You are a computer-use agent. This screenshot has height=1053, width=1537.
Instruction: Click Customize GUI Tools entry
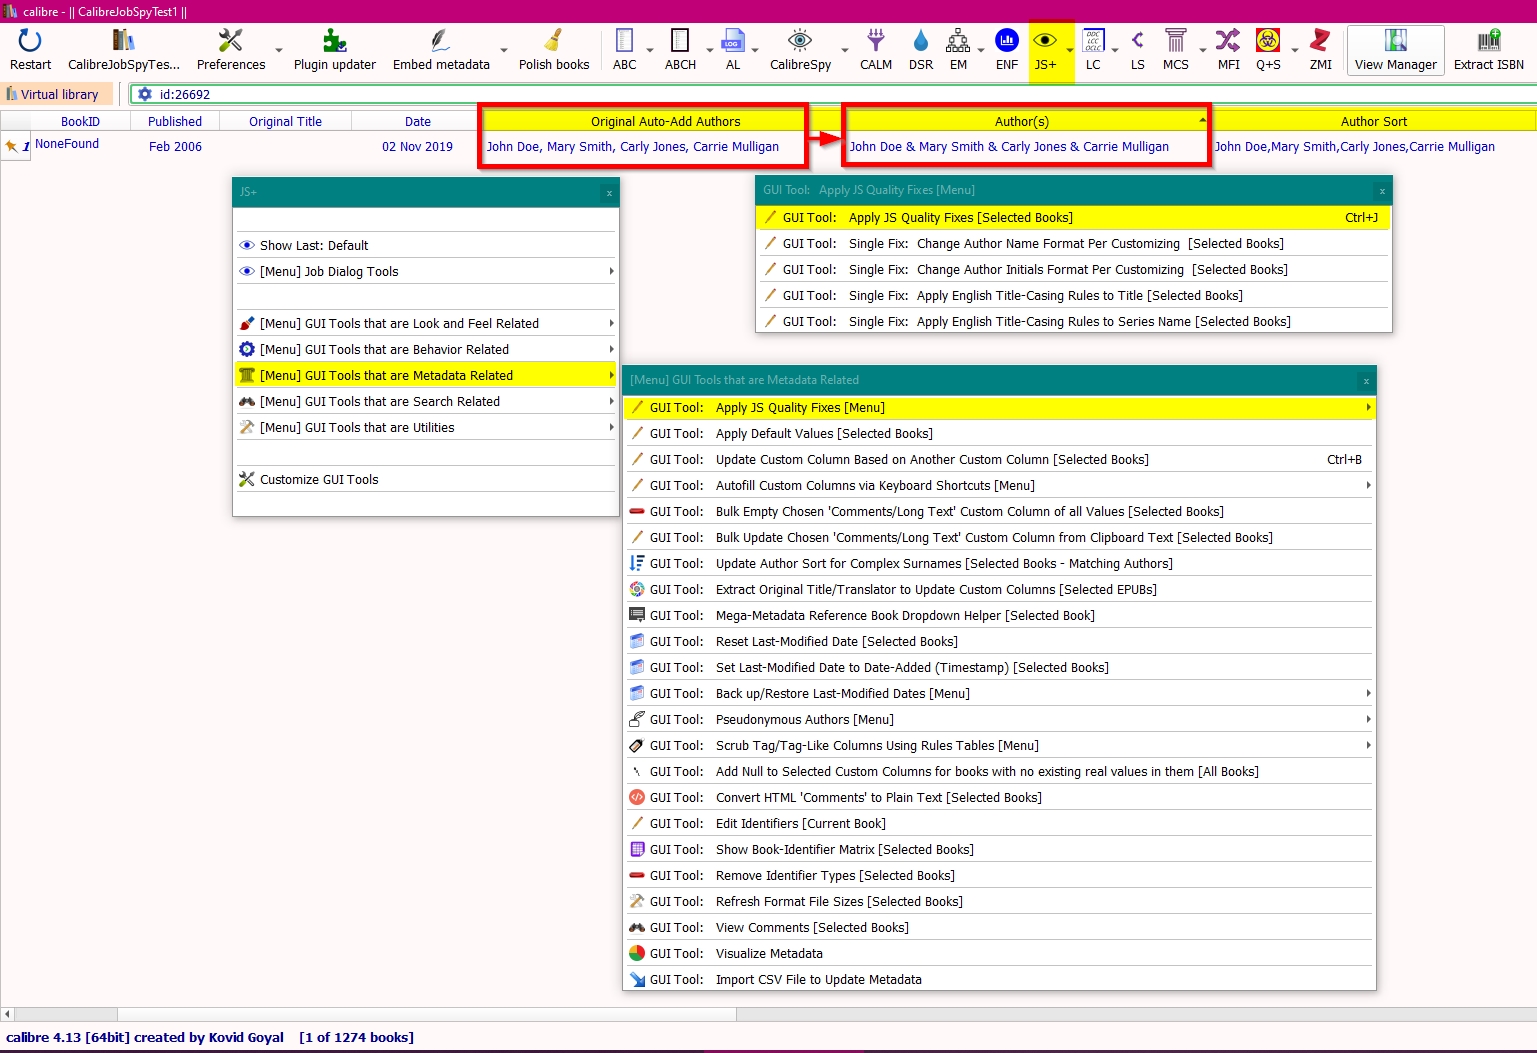tap(319, 480)
